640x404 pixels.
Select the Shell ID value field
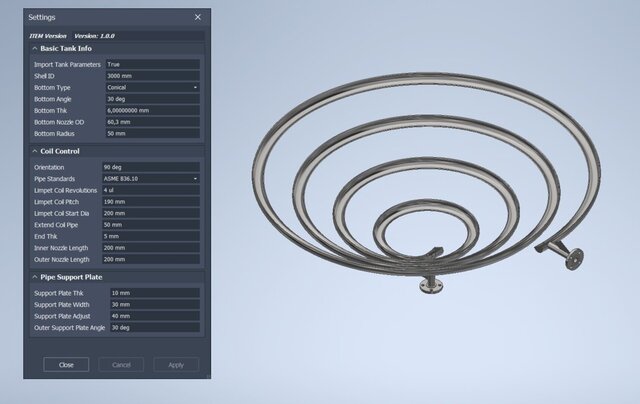[150, 76]
